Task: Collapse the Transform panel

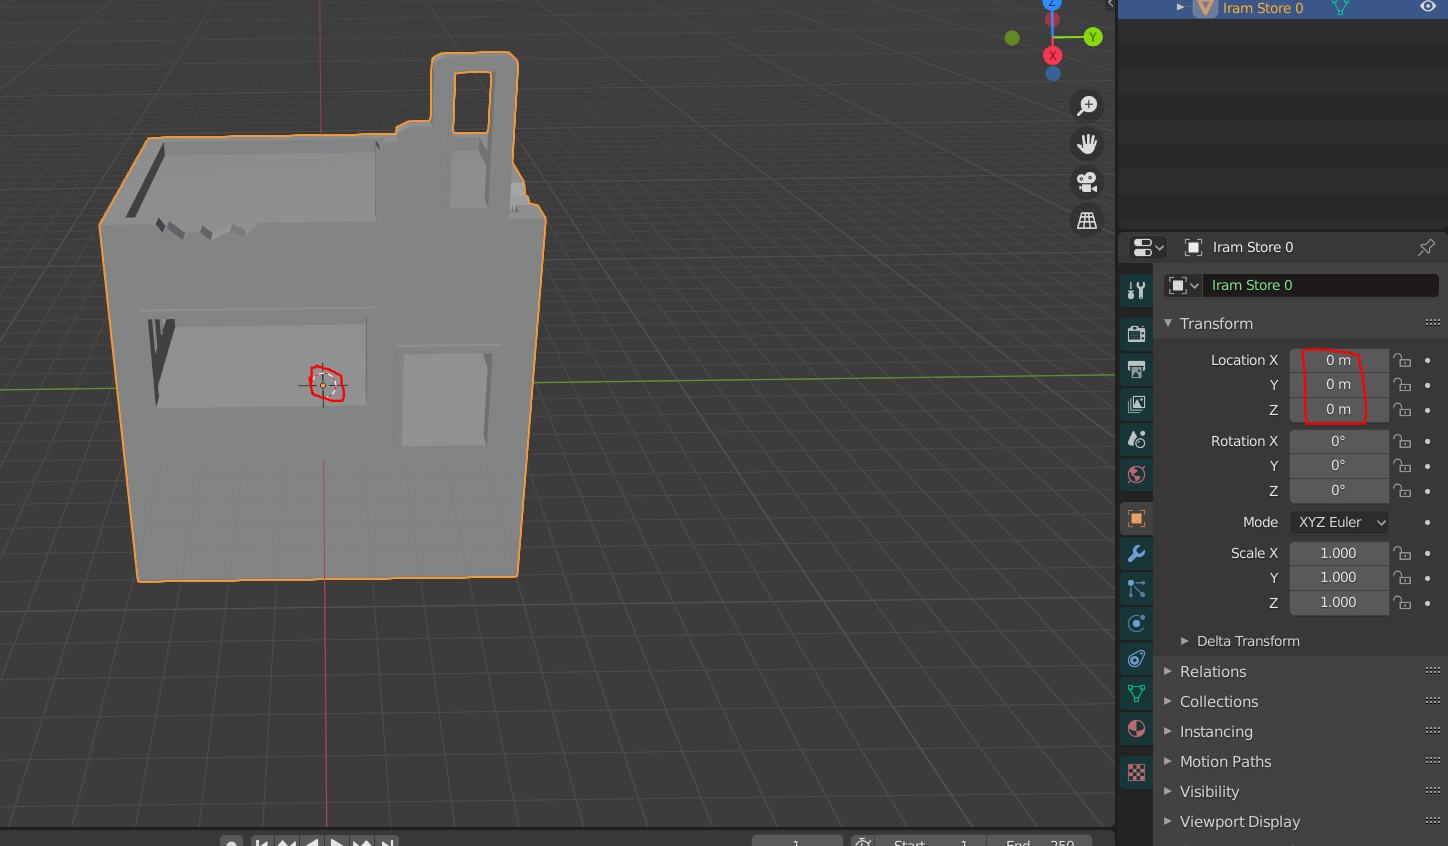Action: click(1168, 323)
